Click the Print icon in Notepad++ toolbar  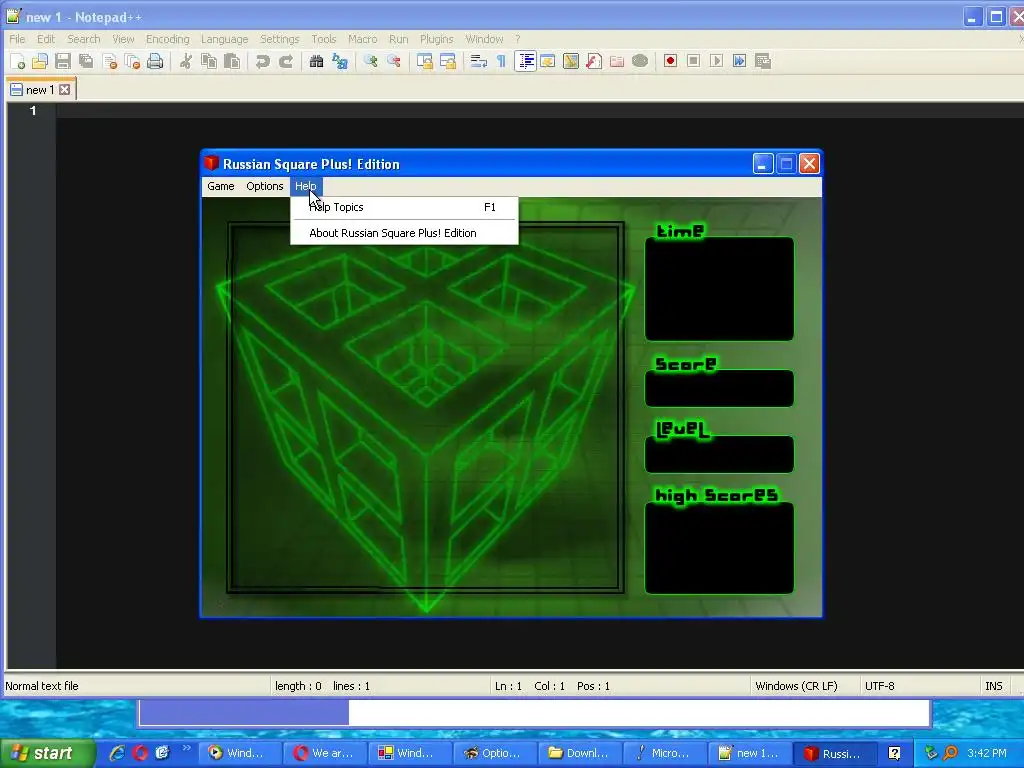[x=155, y=61]
